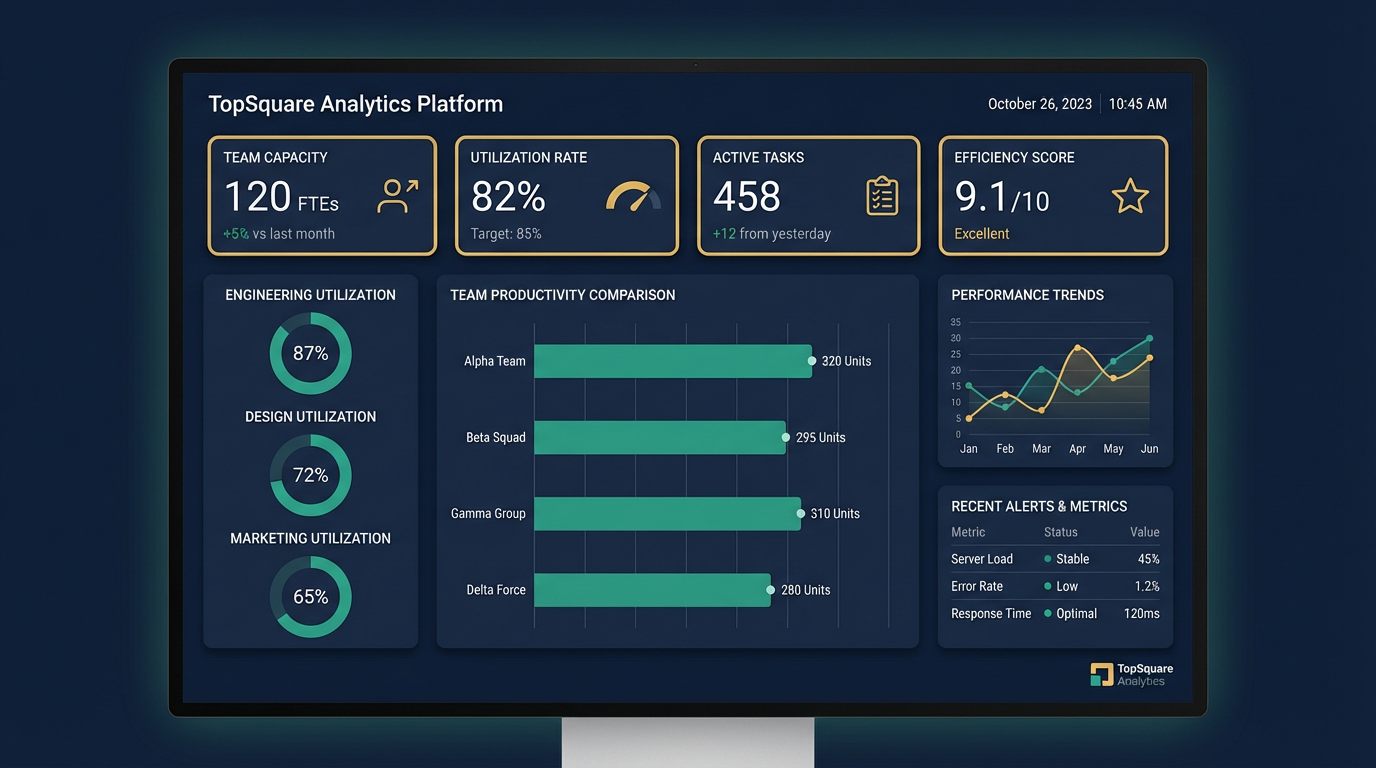
Task: Click the Target: 85% link text
Action: coord(506,233)
